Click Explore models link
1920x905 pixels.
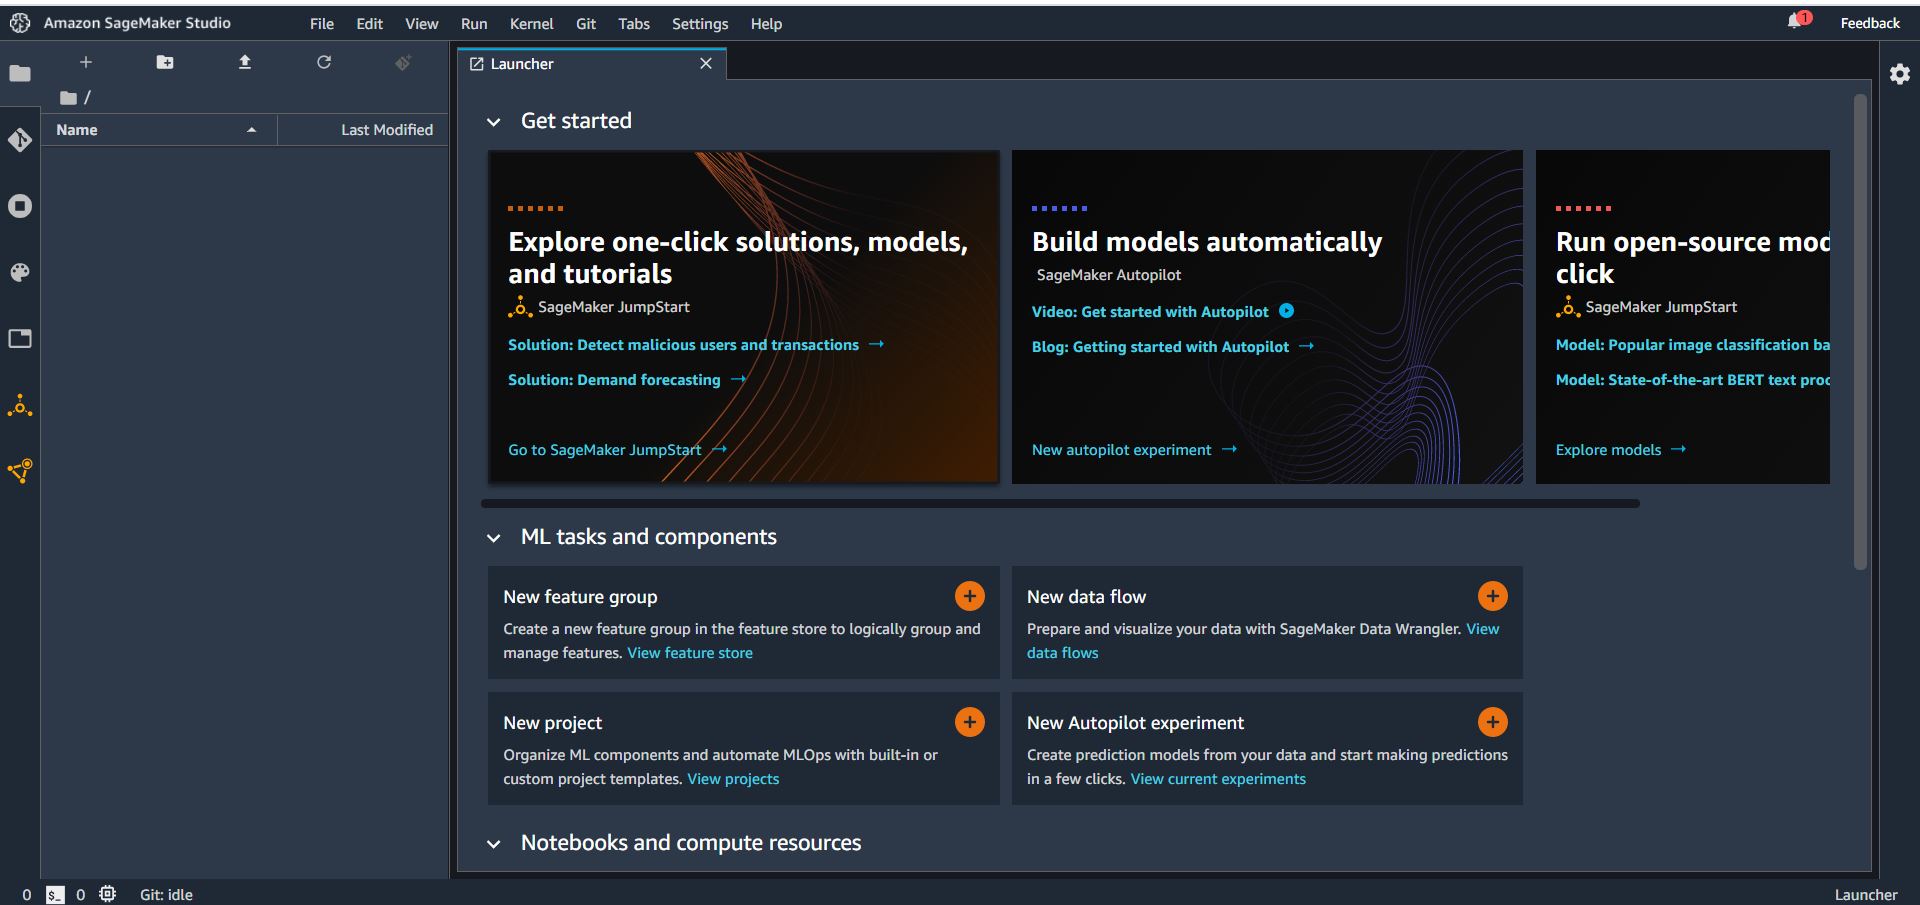(1620, 449)
